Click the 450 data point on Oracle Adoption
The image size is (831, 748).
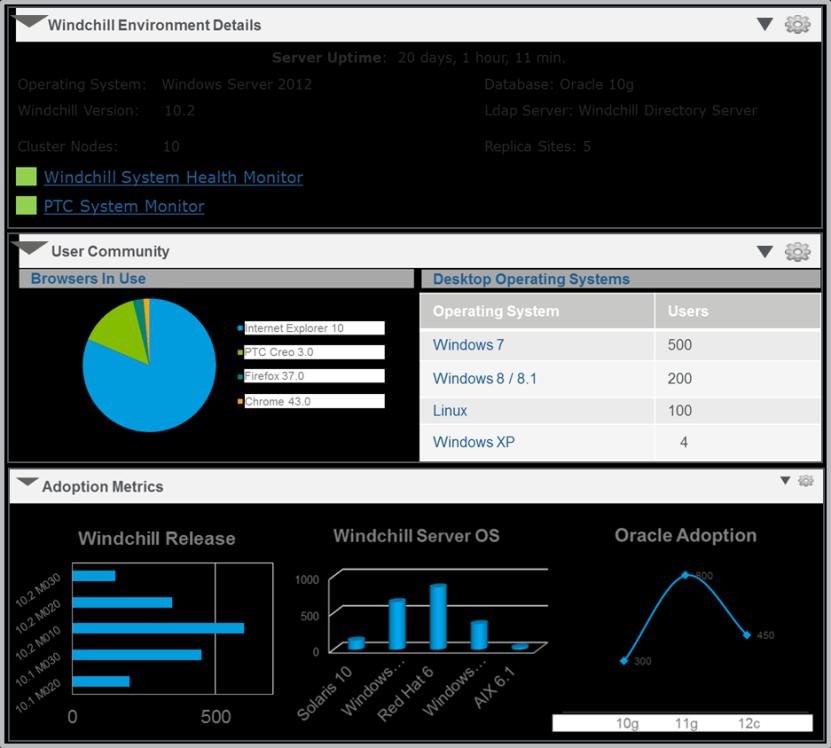[747, 635]
